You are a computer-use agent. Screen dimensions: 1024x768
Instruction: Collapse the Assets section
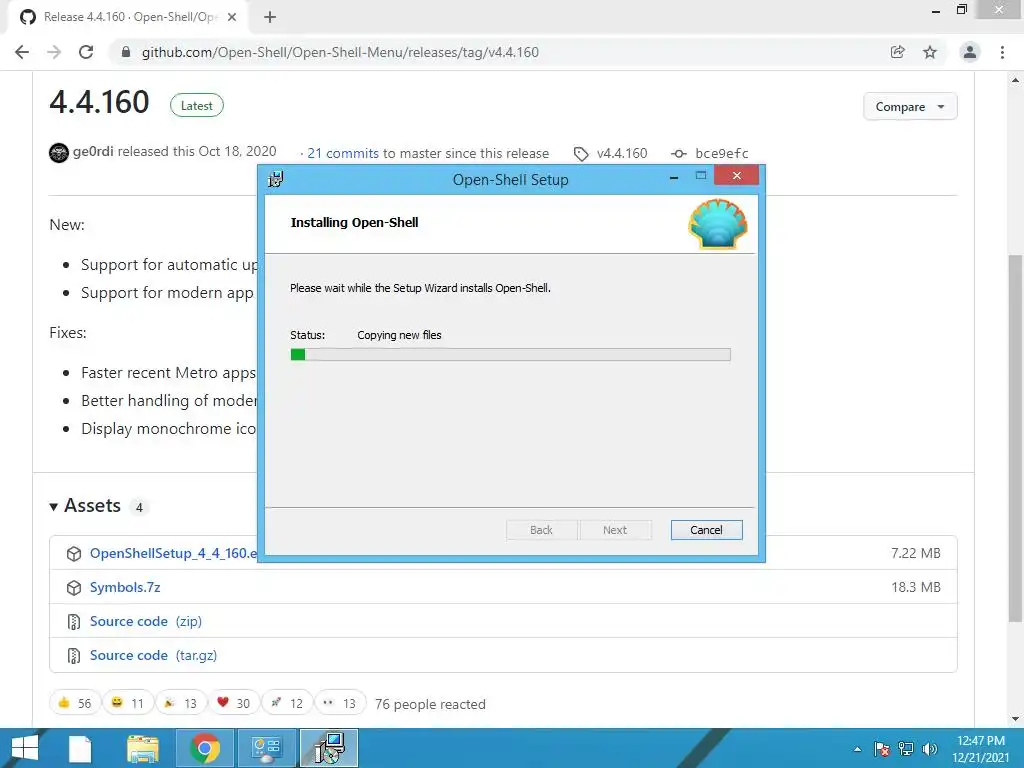(x=86, y=506)
